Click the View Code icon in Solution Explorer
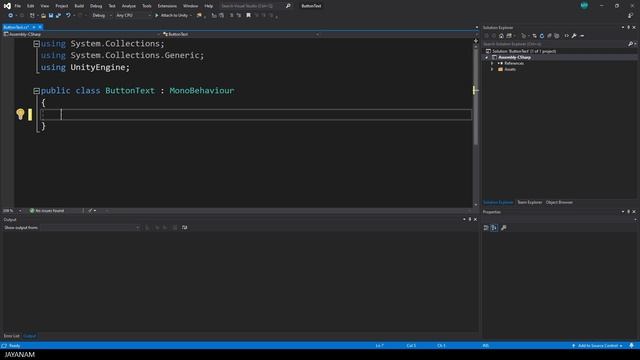The width and height of the screenshot is (640, 360). pyautogui.click(x=567, y=36)
